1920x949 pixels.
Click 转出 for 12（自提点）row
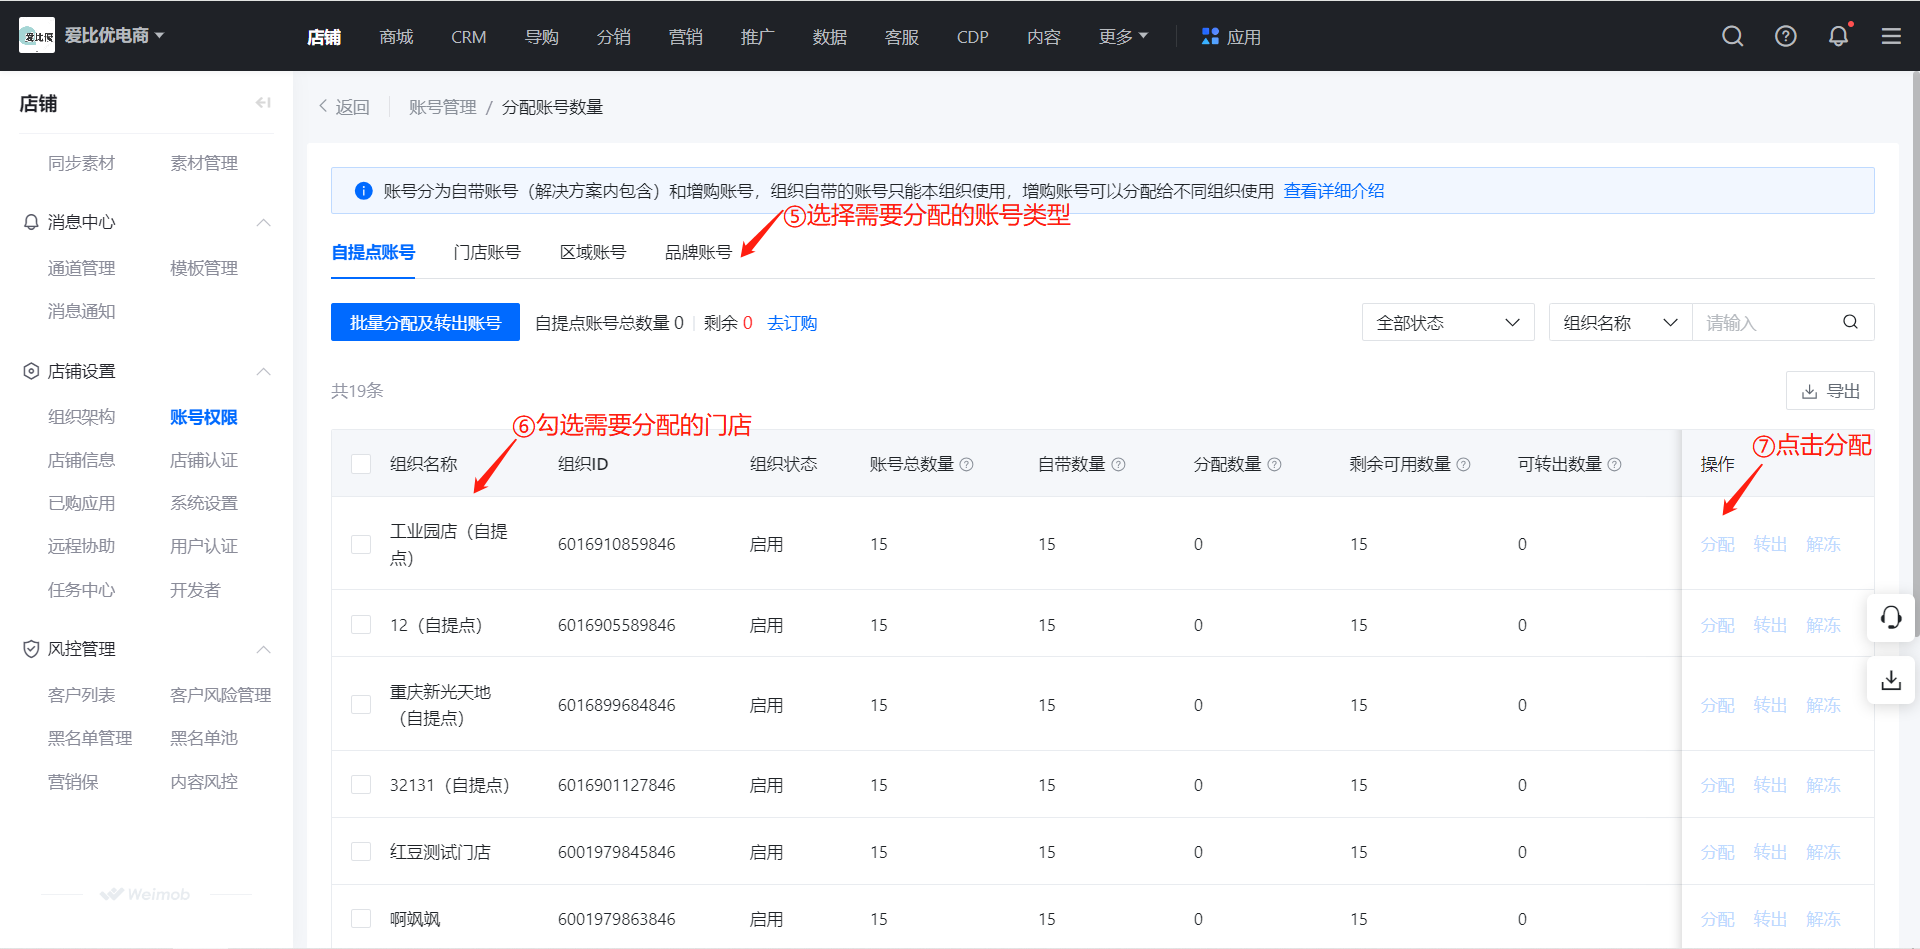[1770, 625]
